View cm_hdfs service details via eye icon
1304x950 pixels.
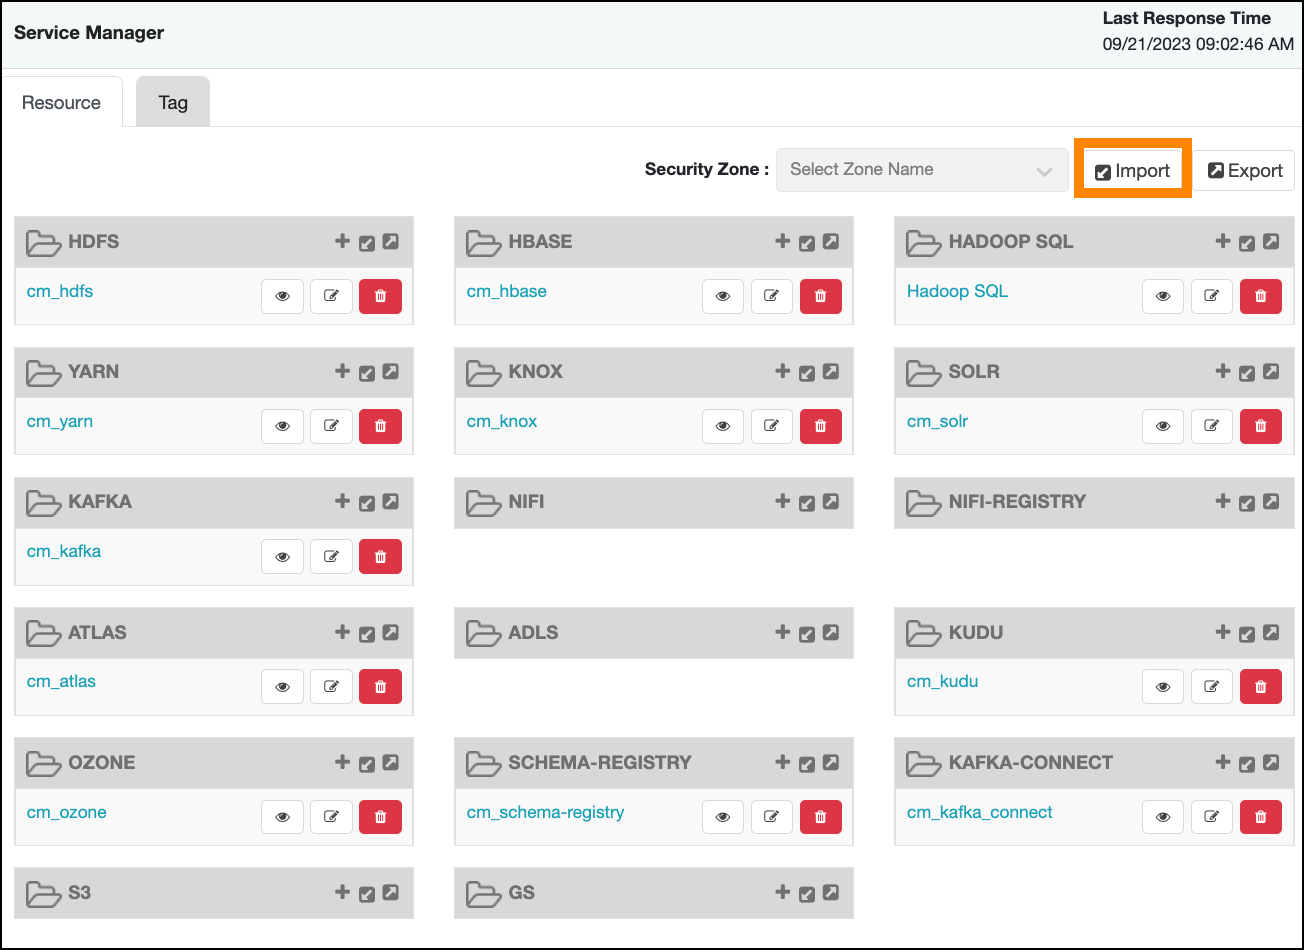tap(282, 296)
